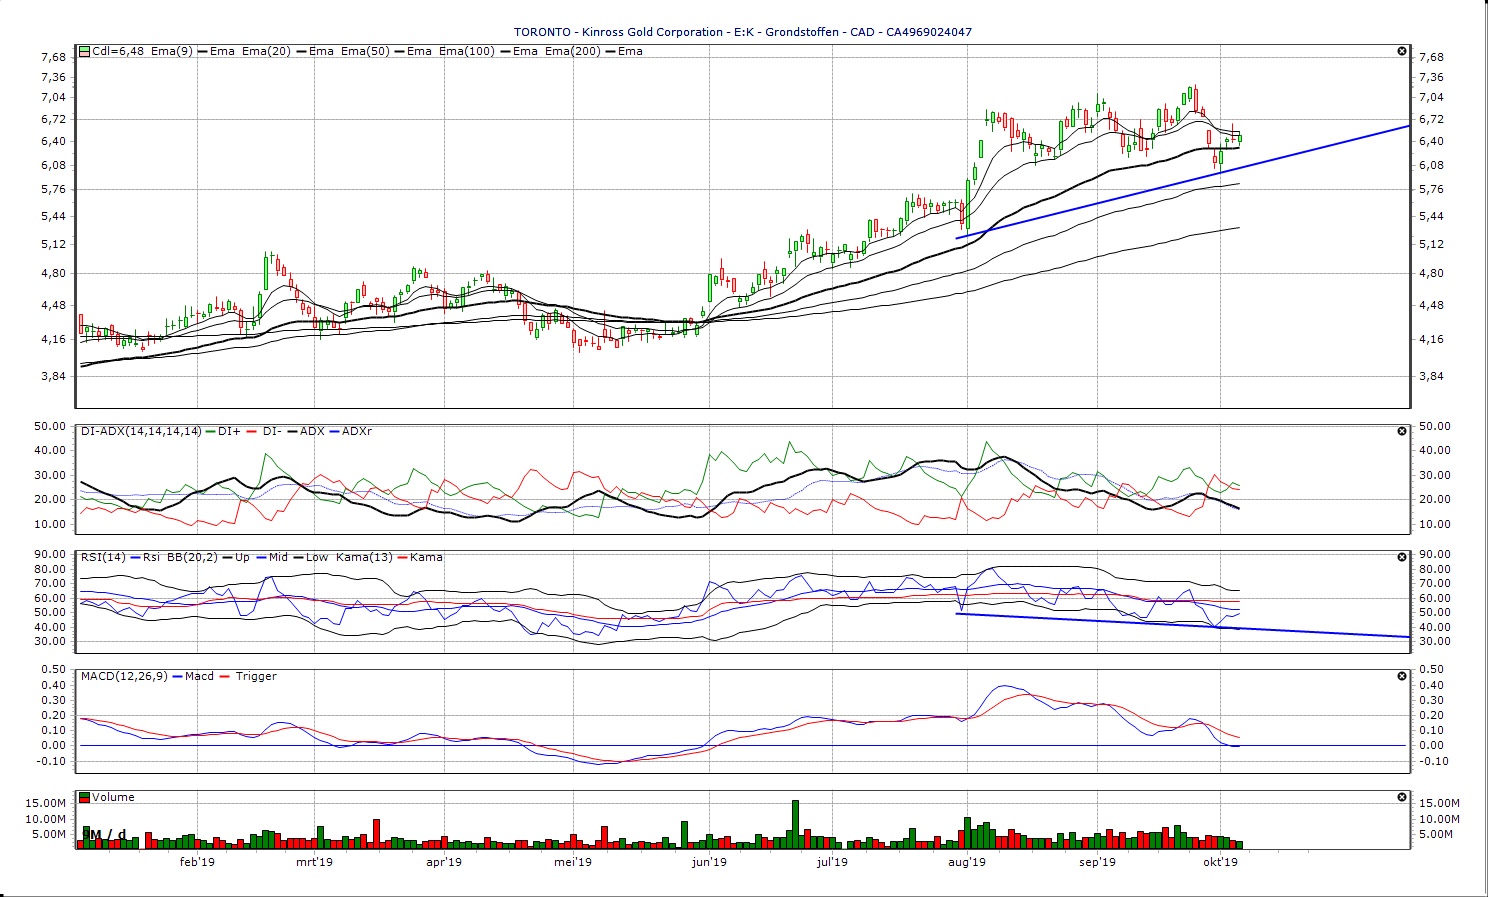Click the sep'19 date axis label
The width and height of the screenshot is (1488, 897).
tap(1097, 861)
